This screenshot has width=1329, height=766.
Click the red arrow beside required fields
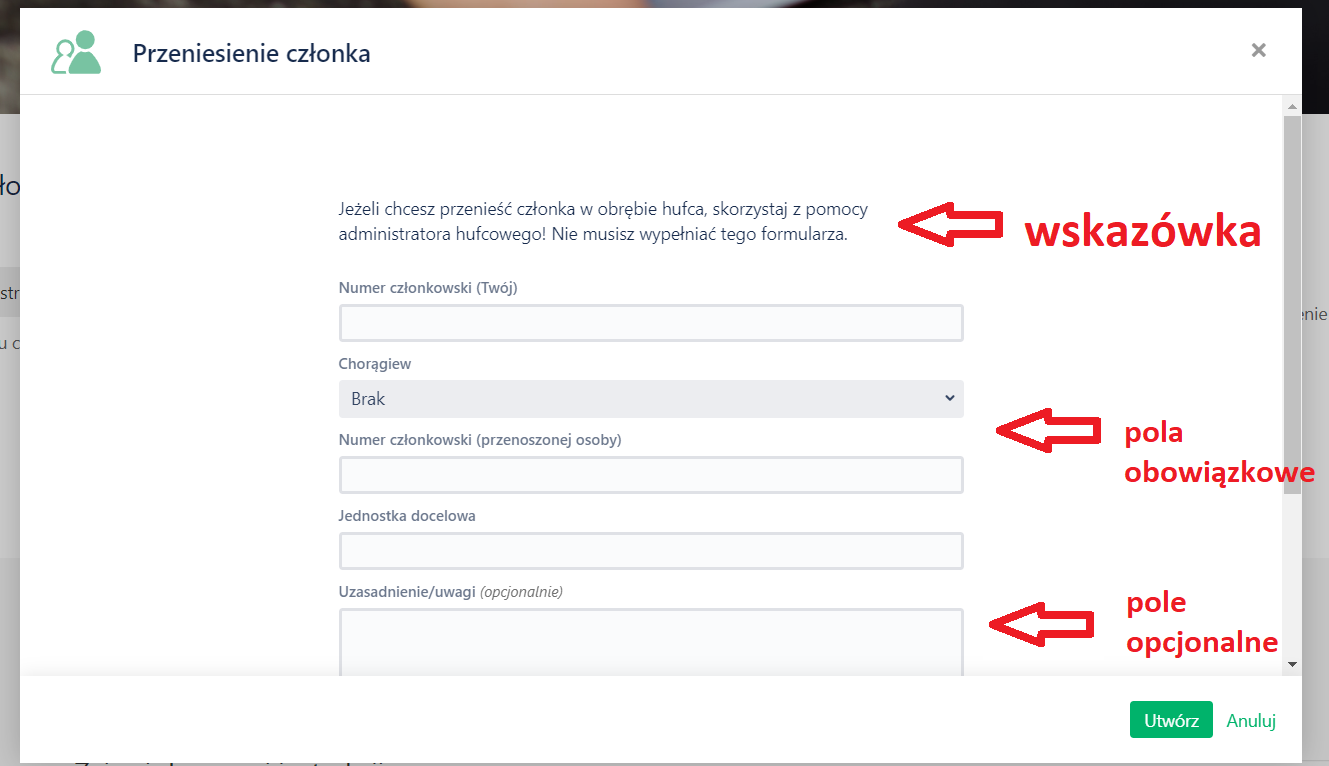(x=1046, y=430)
